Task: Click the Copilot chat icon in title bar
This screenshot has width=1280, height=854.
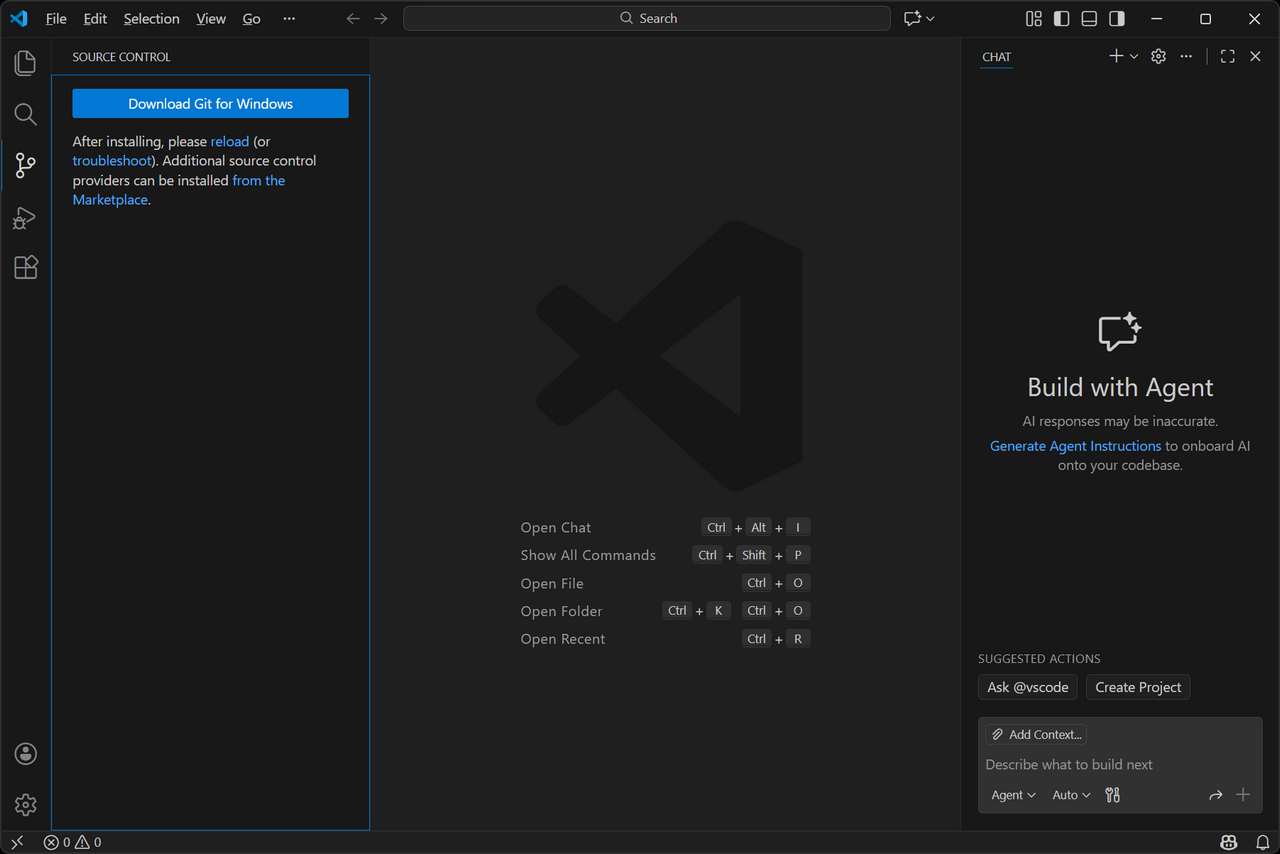Action: click(x=912, y=18)
